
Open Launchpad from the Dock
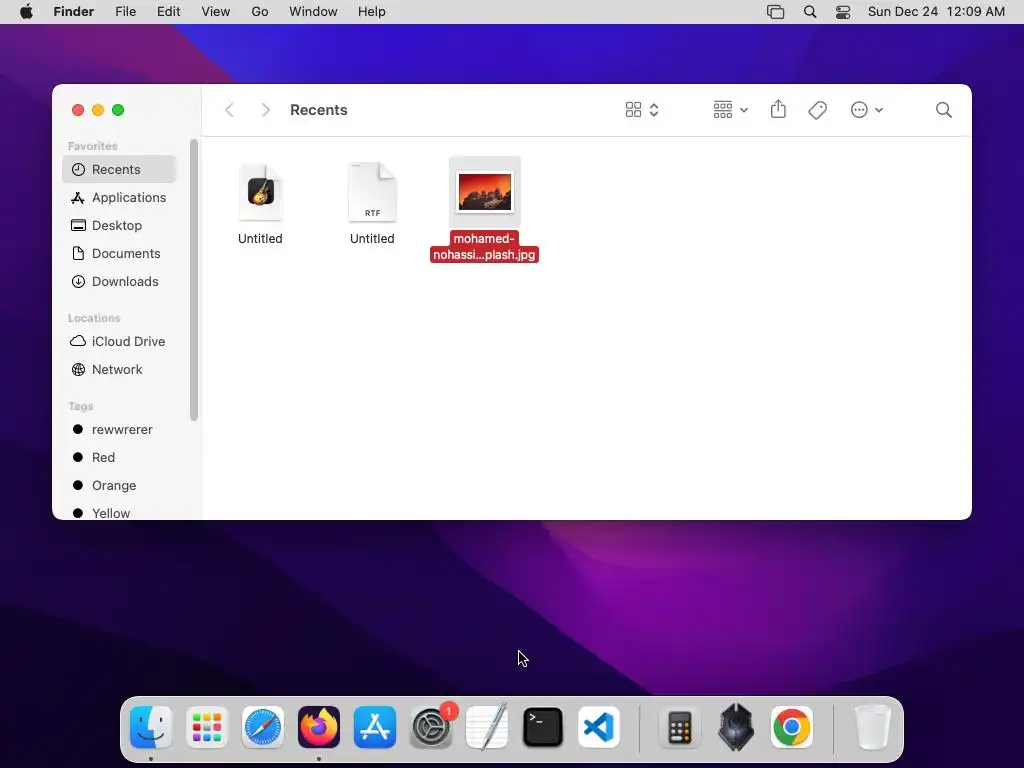point(207,727)
